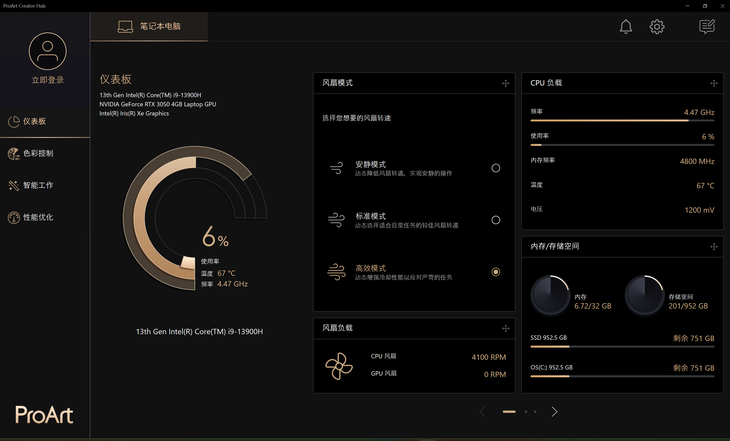Click the 内存 usage dial

tap(550, 295)
